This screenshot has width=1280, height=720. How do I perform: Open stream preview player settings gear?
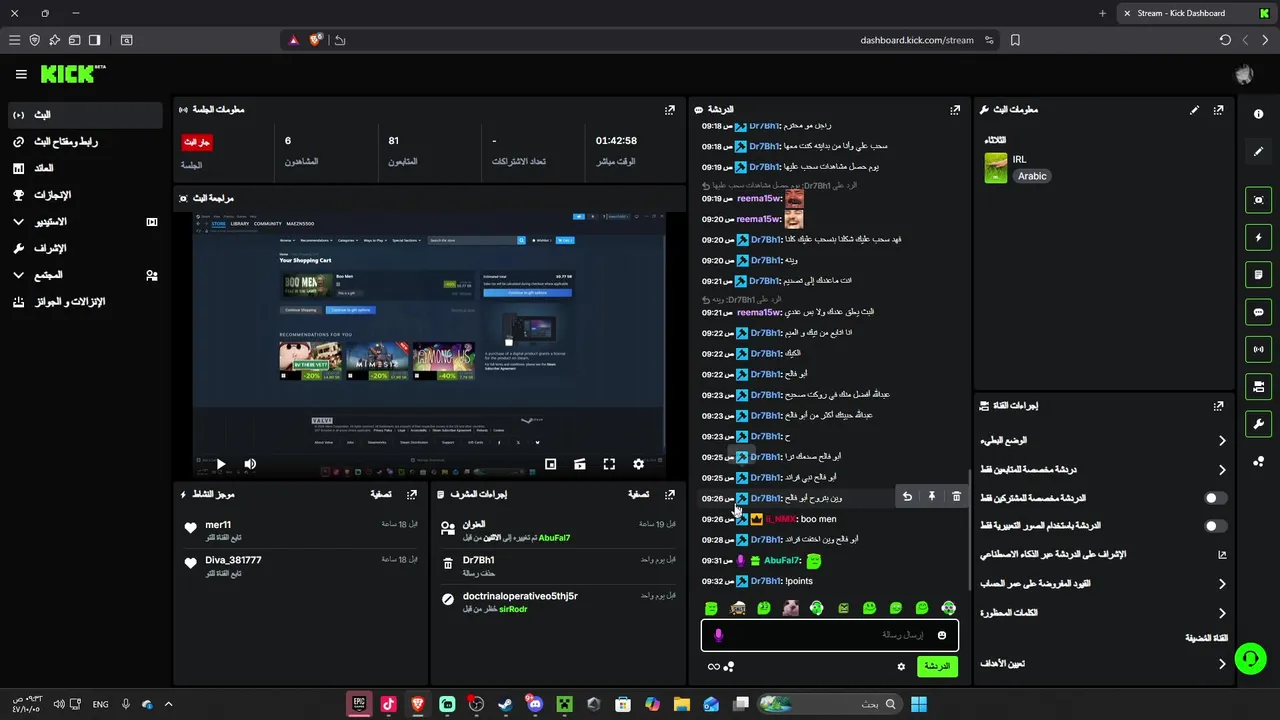pyautogui.click(x=638, y=464)
